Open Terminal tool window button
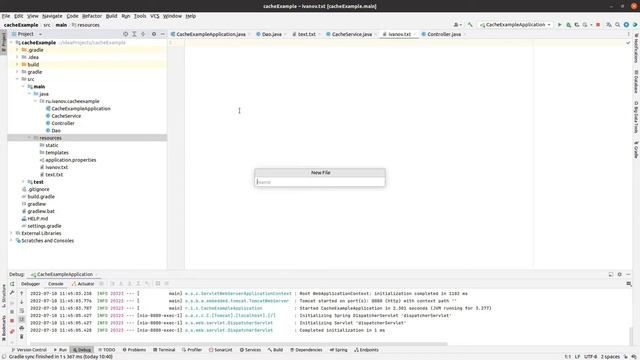Screen dimensions: 640x360 click(x=164, y=350)
